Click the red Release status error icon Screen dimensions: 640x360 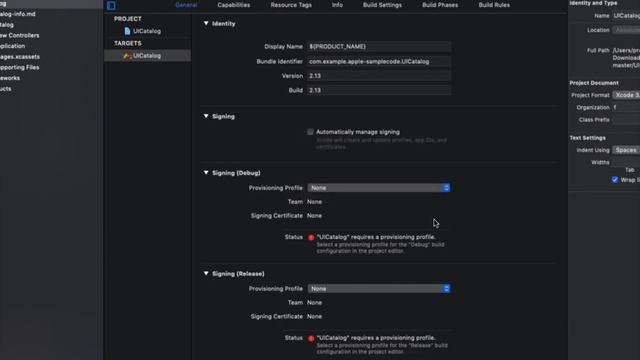click(x=311, y=338)
